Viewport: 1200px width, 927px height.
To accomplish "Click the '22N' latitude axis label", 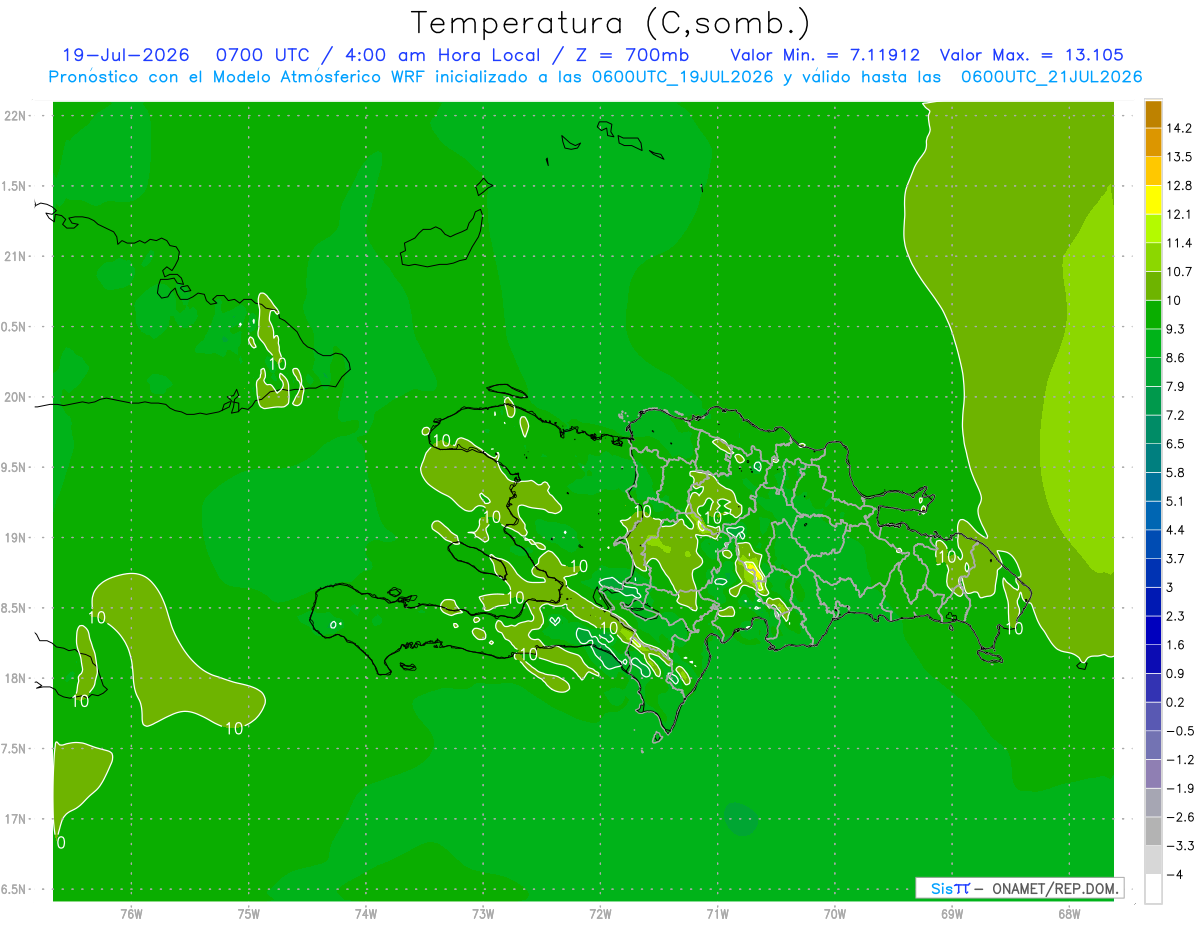I will click(x=15, y=116).
